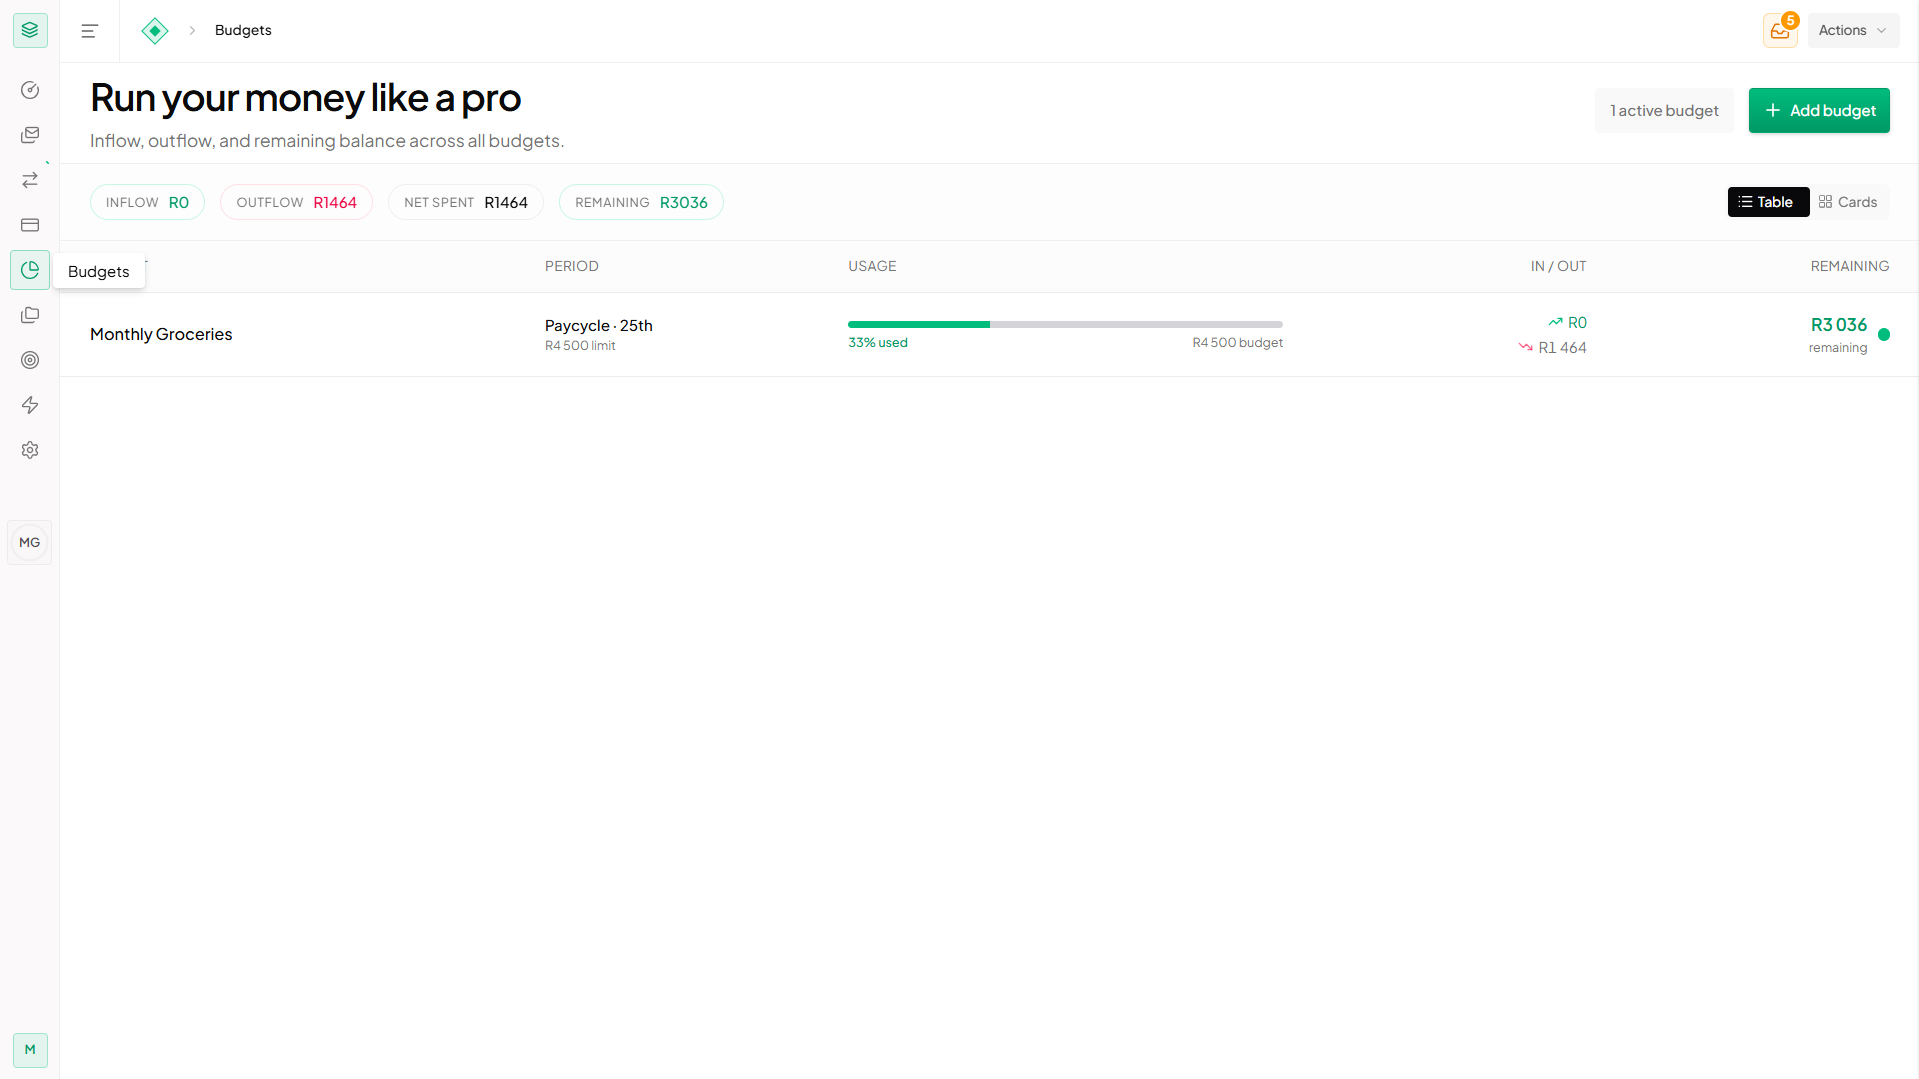The height and width of the screenshot is (1079, 1919).
Task: Open transfers via the arrows sidebar icon
Action: tap(29, 180)
